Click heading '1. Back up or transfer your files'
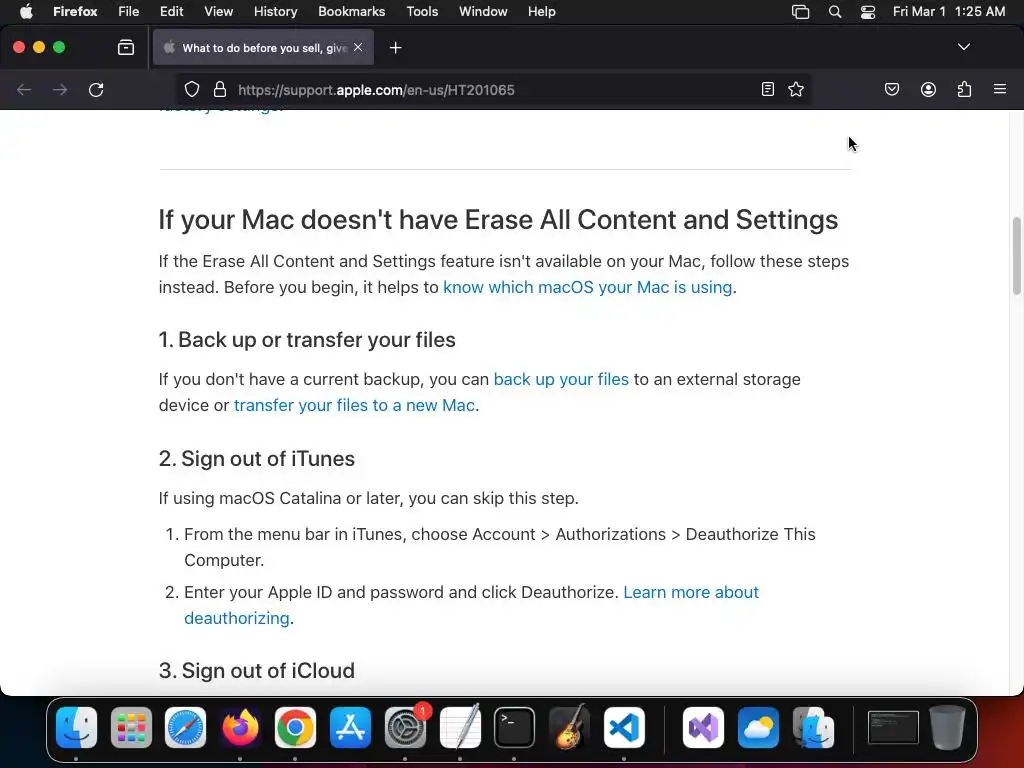This screenshot has height=768, width=1024. [x=307, y=340]
